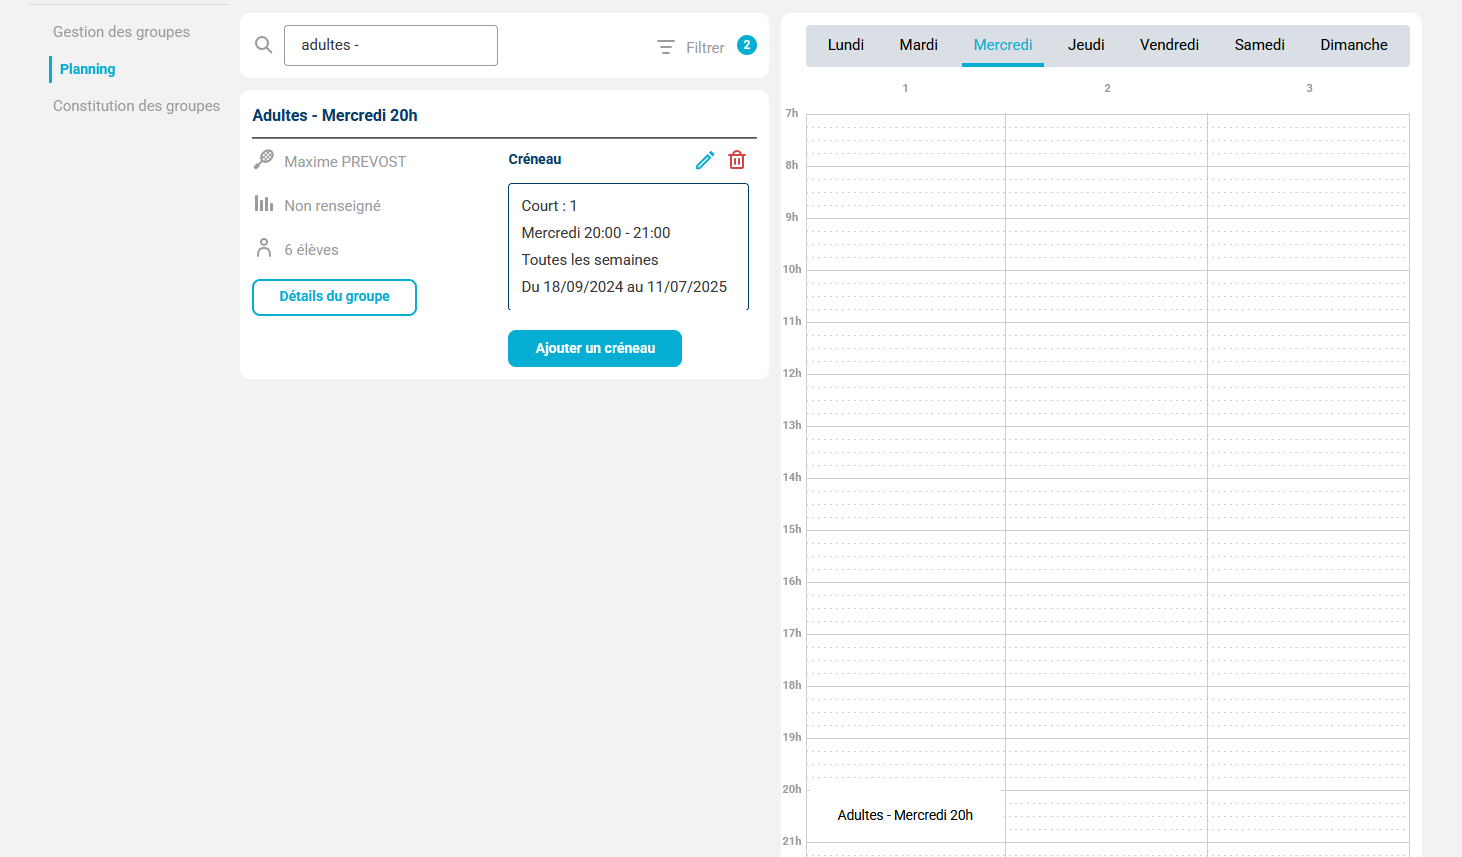This screenshot has width=1462, height=857.
Task: Delete the créneau with trash icon
Action: pyautogui.click(x=737, y=160)
